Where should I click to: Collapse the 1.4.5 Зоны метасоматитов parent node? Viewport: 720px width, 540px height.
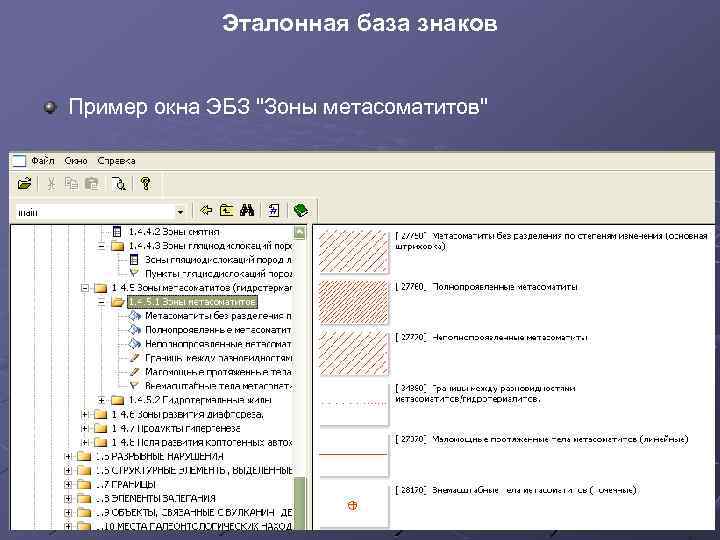tap(84, 288)
